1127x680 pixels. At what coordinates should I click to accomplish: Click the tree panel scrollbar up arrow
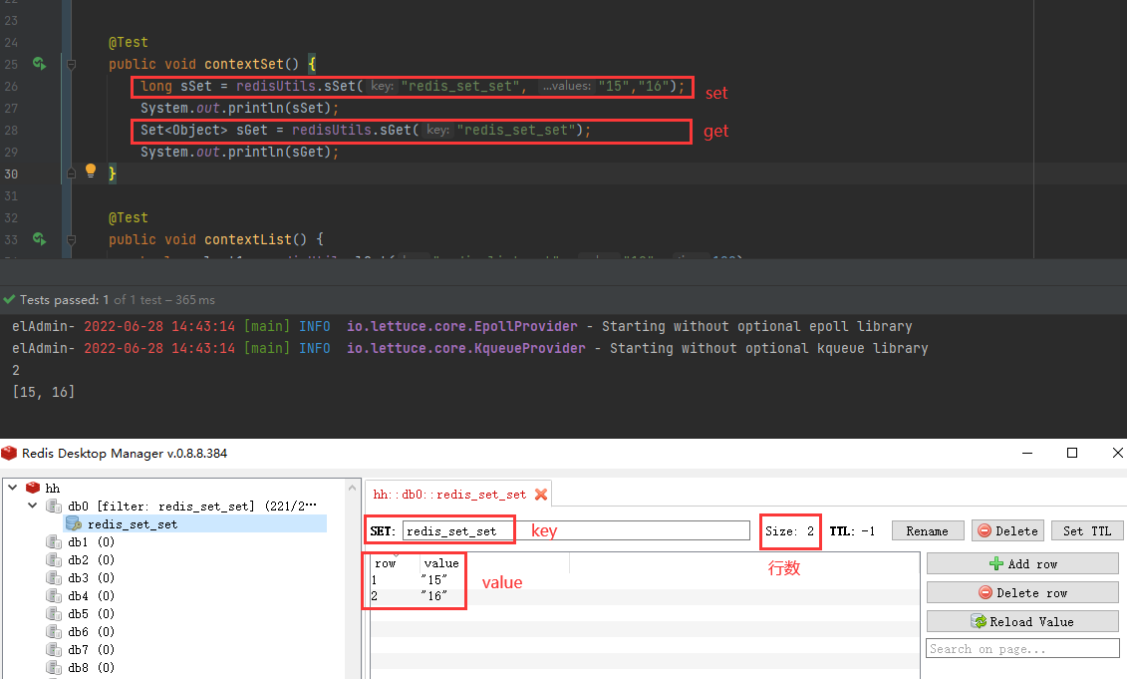coord(352,488)
